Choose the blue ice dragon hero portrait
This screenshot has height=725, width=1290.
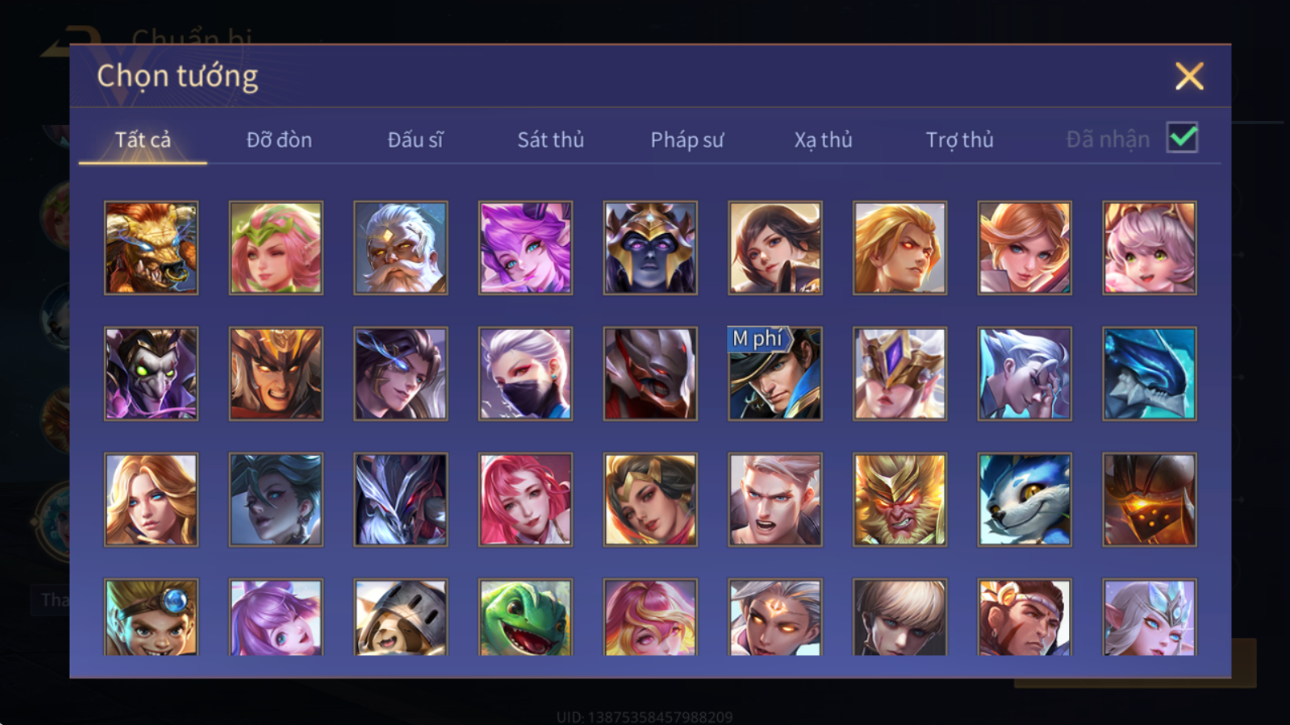[1149, 374]
